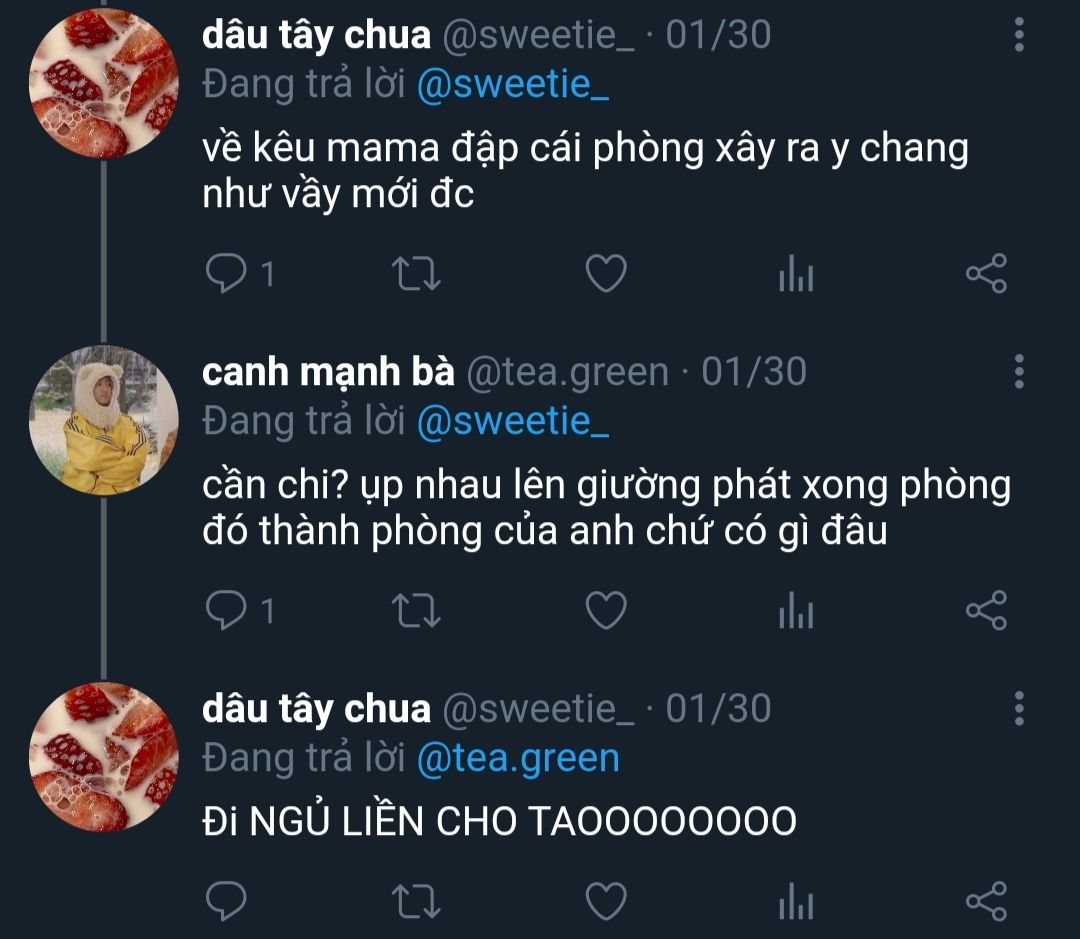1080x939 pixels.
Task: Retweet the canh mạnh bà reply
Action: (416, 610)
